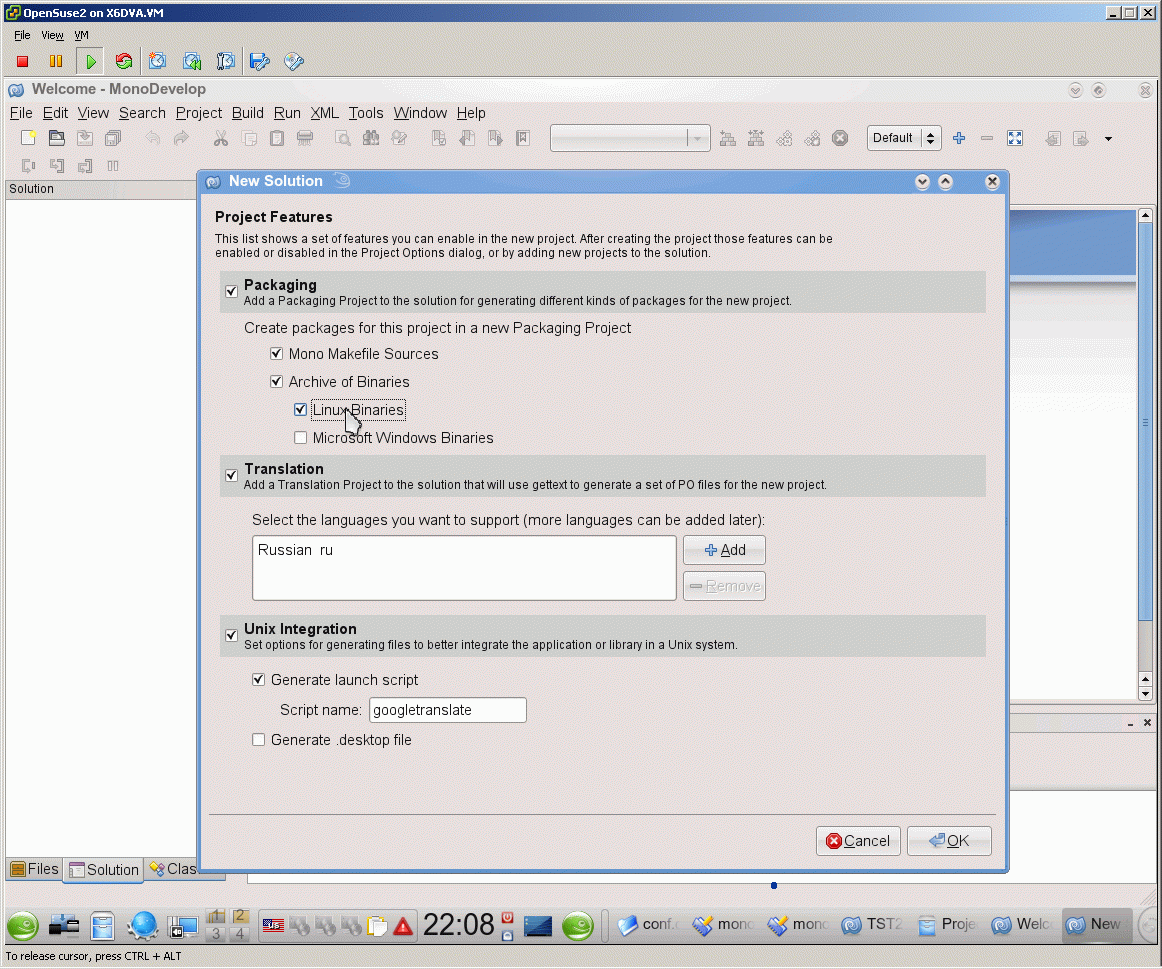The height and width of the screenshot is (969, 1162).
Task: Toggle the Packaging feature checkbox
Action: [x=231, y=291]
